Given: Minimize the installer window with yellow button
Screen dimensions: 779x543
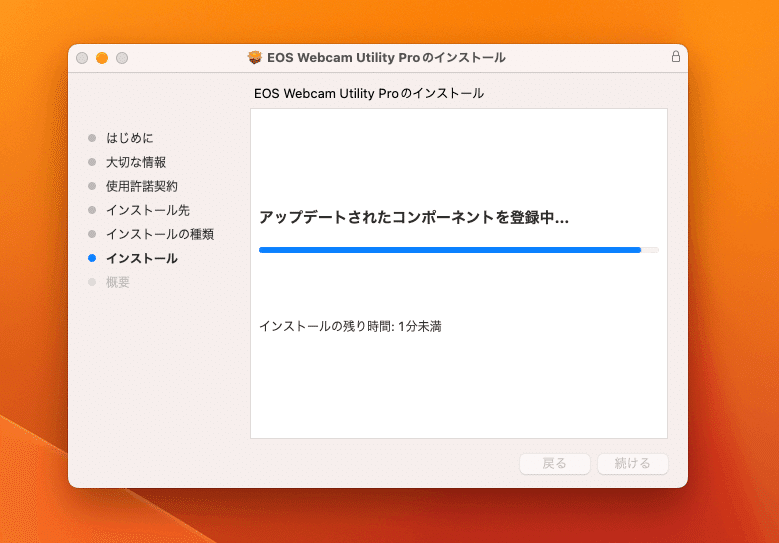Looking at the screenshot, I should [102, 58].
